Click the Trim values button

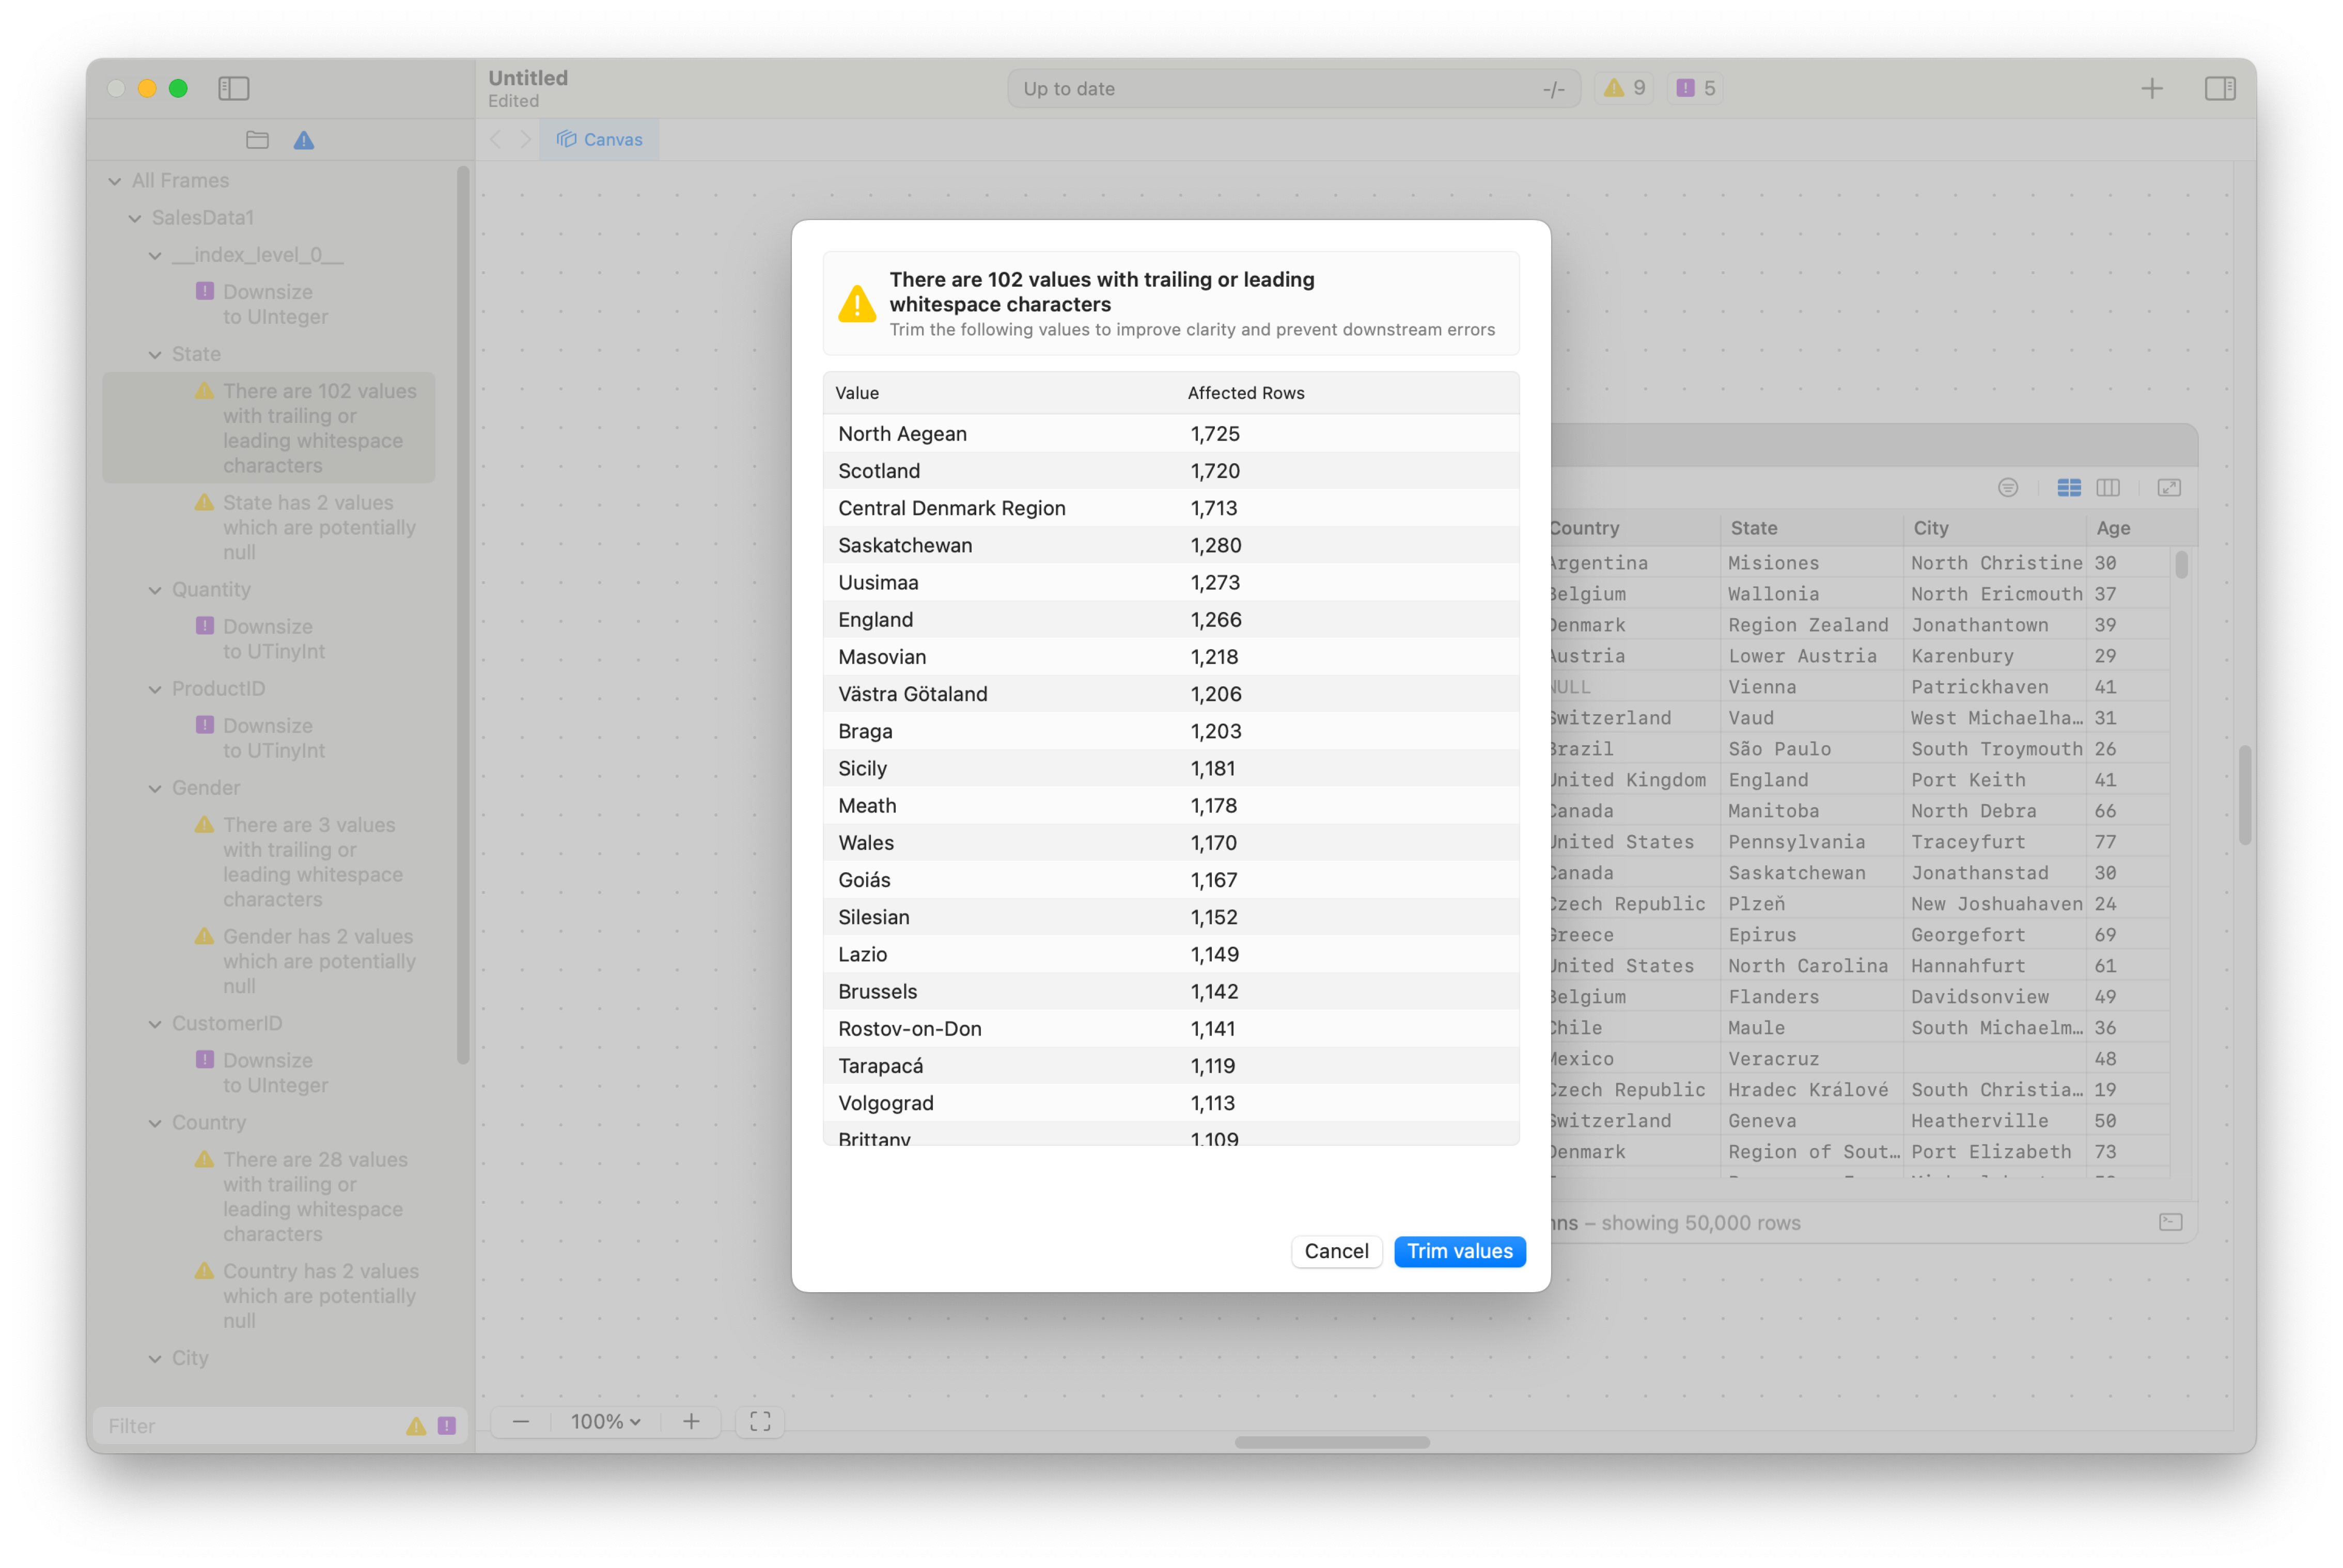[x=1459, y=1251]
